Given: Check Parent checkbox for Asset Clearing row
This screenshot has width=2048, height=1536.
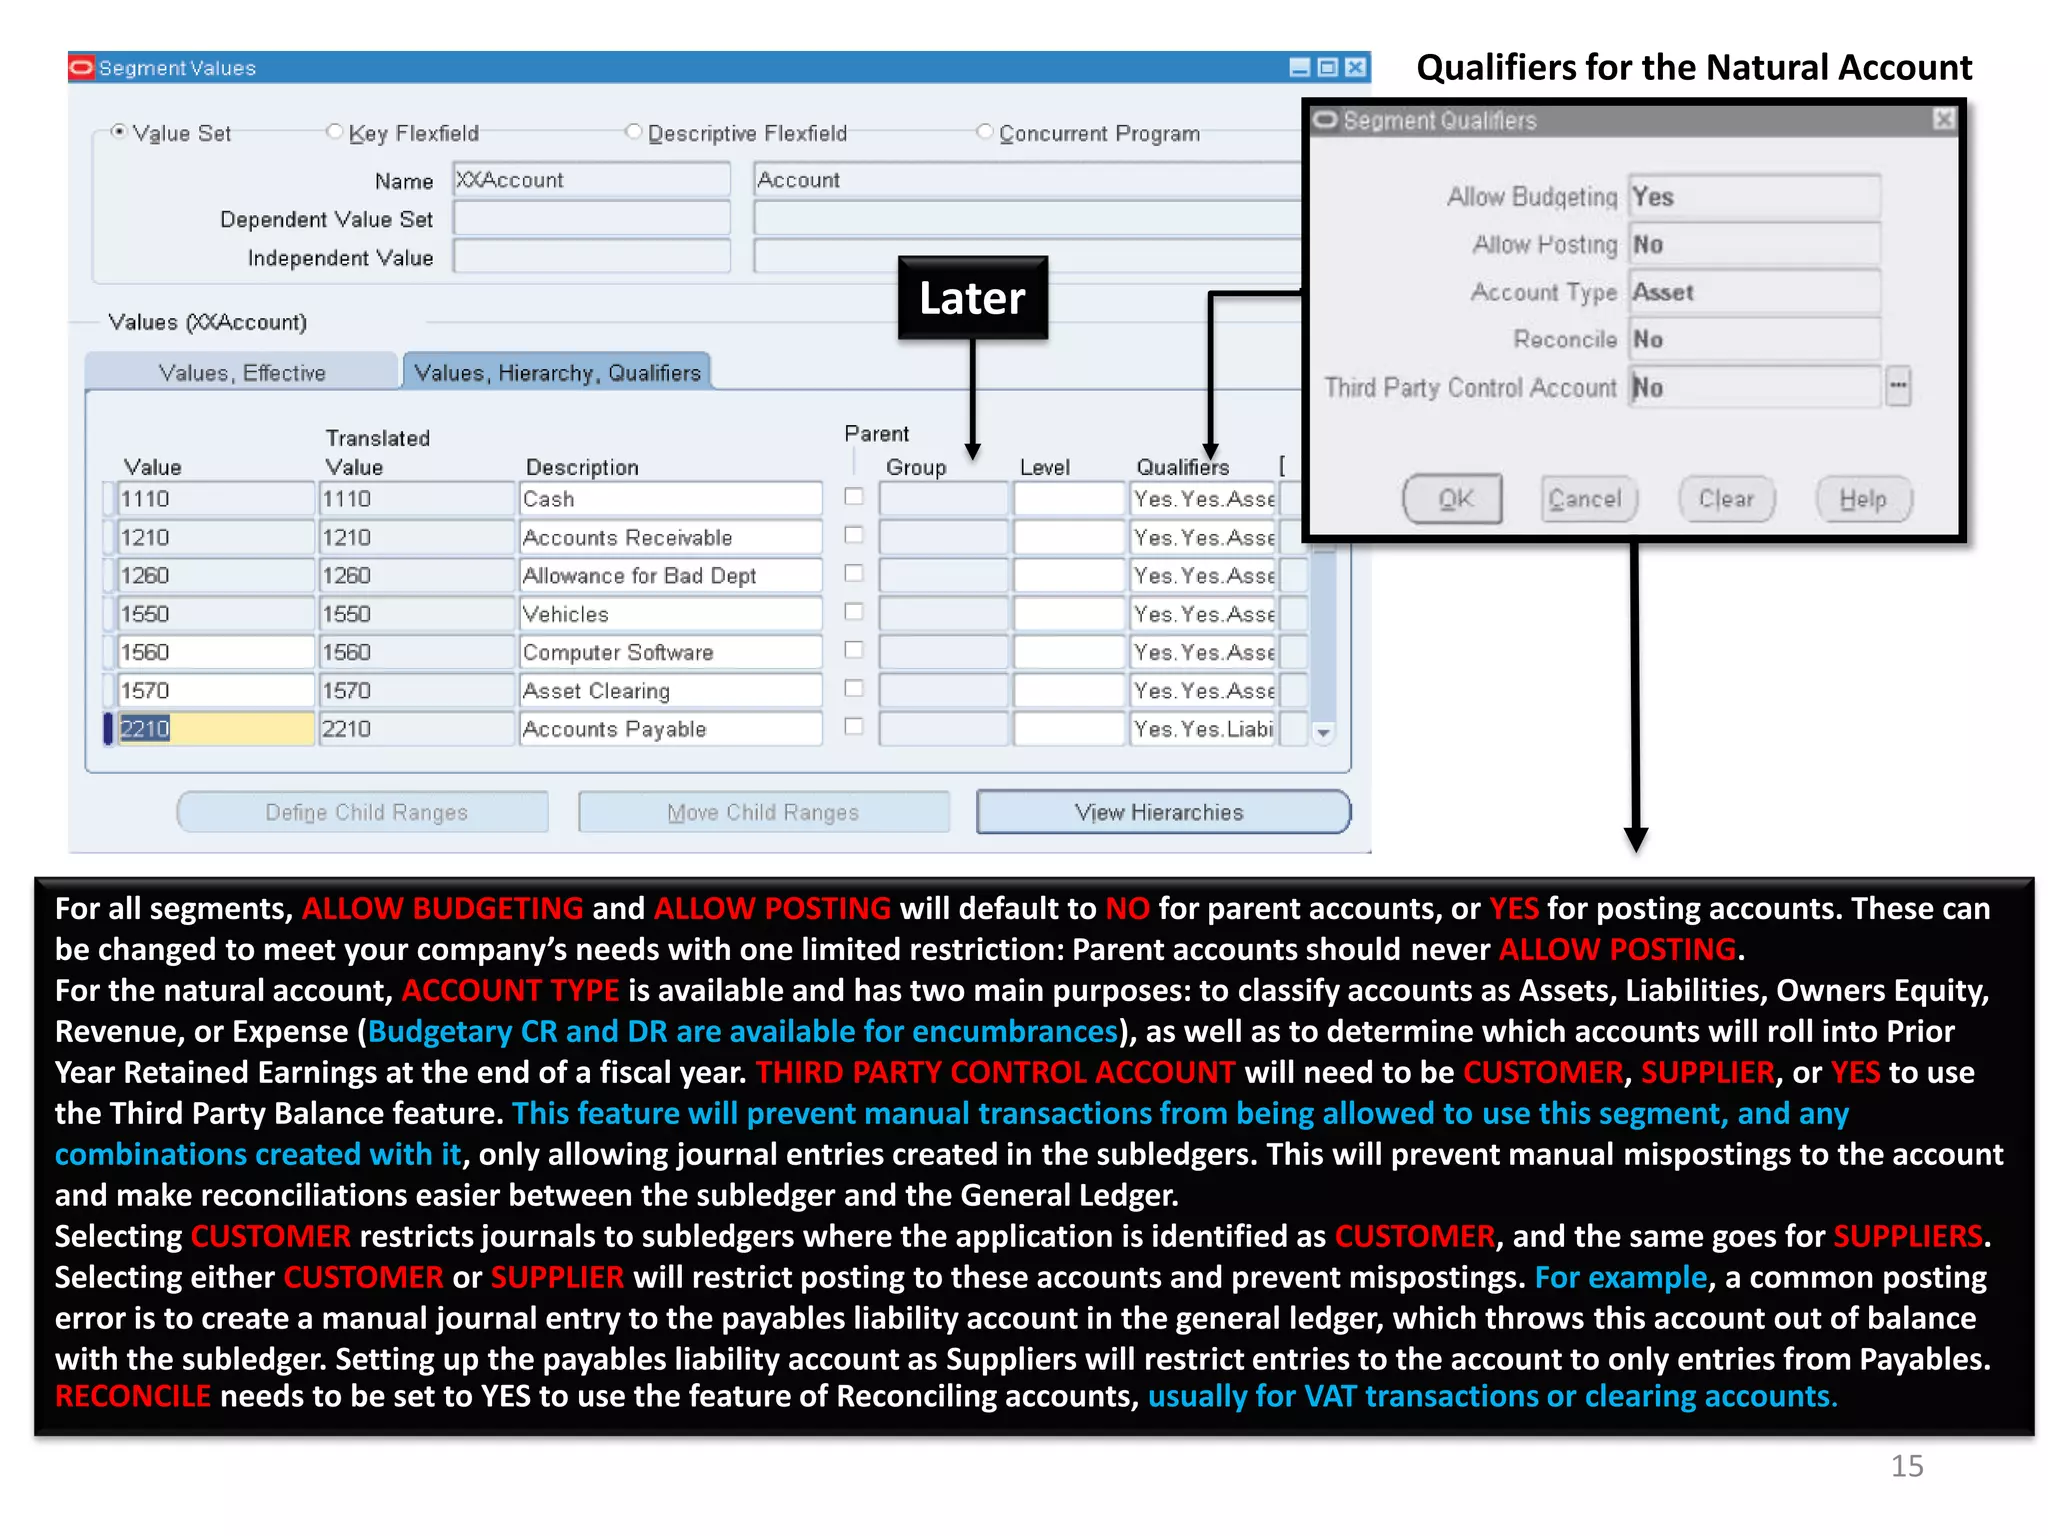Looking at the screenshot, I should [x=853, y=688].
